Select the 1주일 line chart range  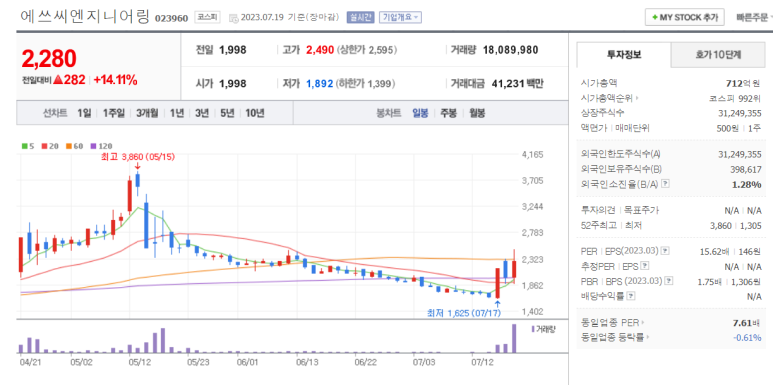tap(114, 113)
